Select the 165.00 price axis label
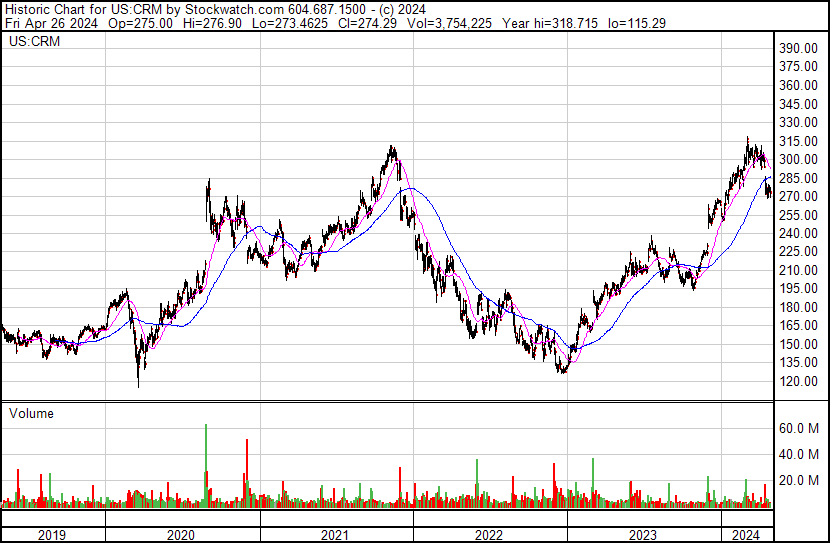Screen dimensions: 830x543 tap(798, 325)
